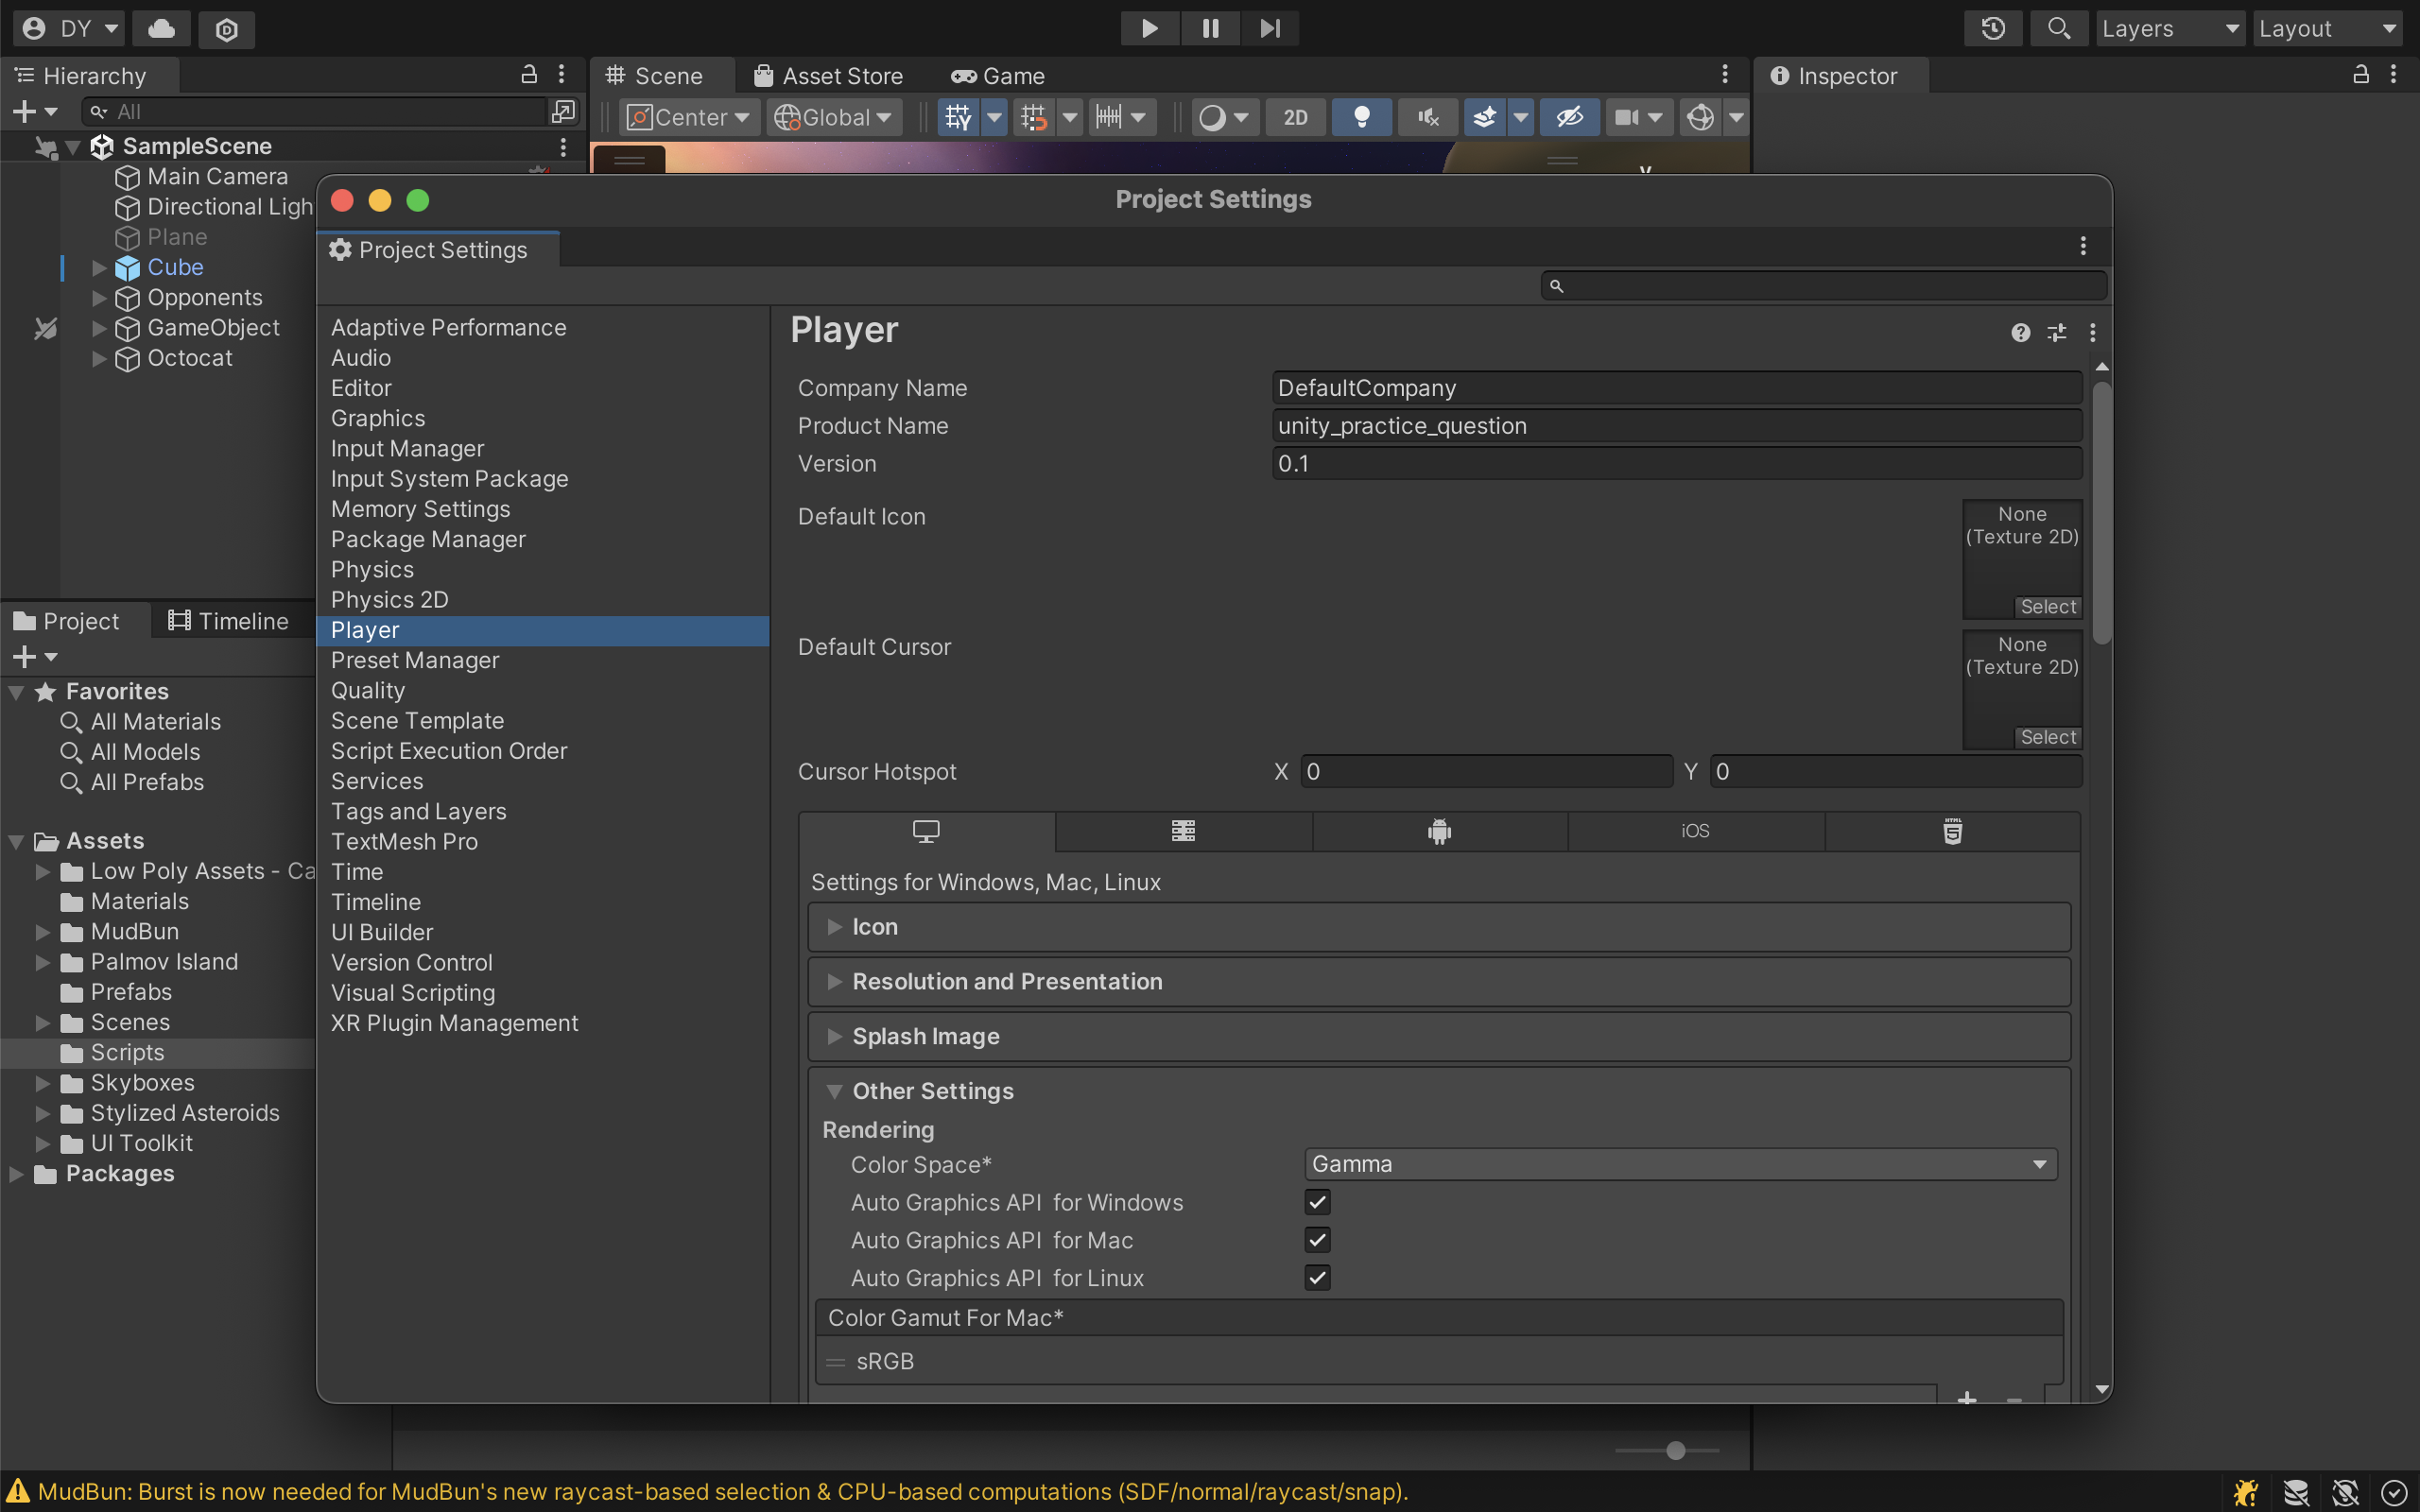This screenshot has height=1512, width=2420.
Task: Open the cloud services icon
Action: [x=161, y=29]
